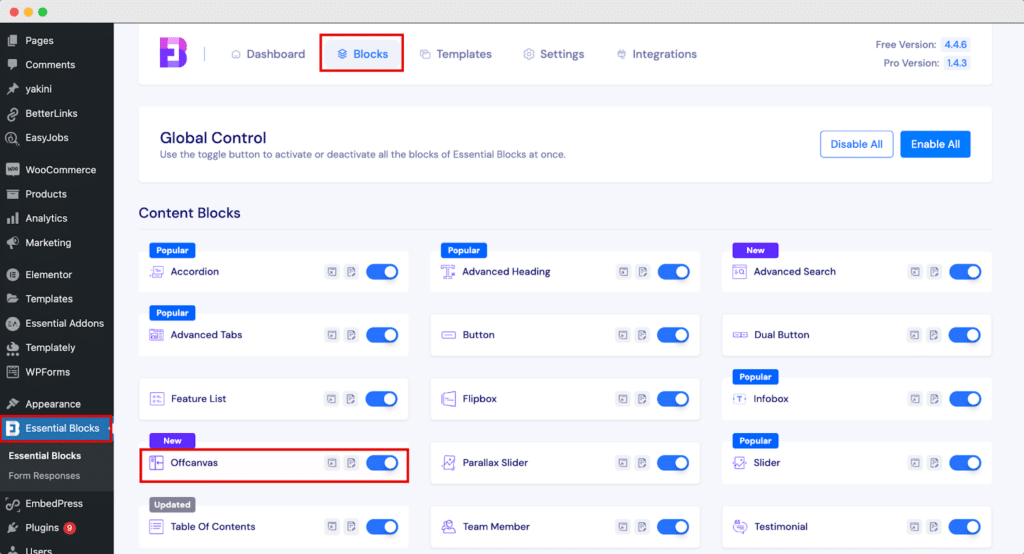
Task: Open the documentation icon for Advanced Heading
Action: click(643, 272)
